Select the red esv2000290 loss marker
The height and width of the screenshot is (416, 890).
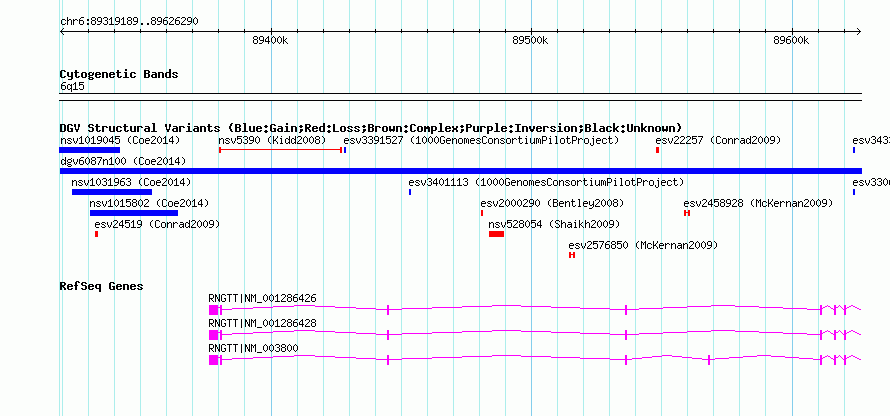pyautogui.click(x=482, y=213)
